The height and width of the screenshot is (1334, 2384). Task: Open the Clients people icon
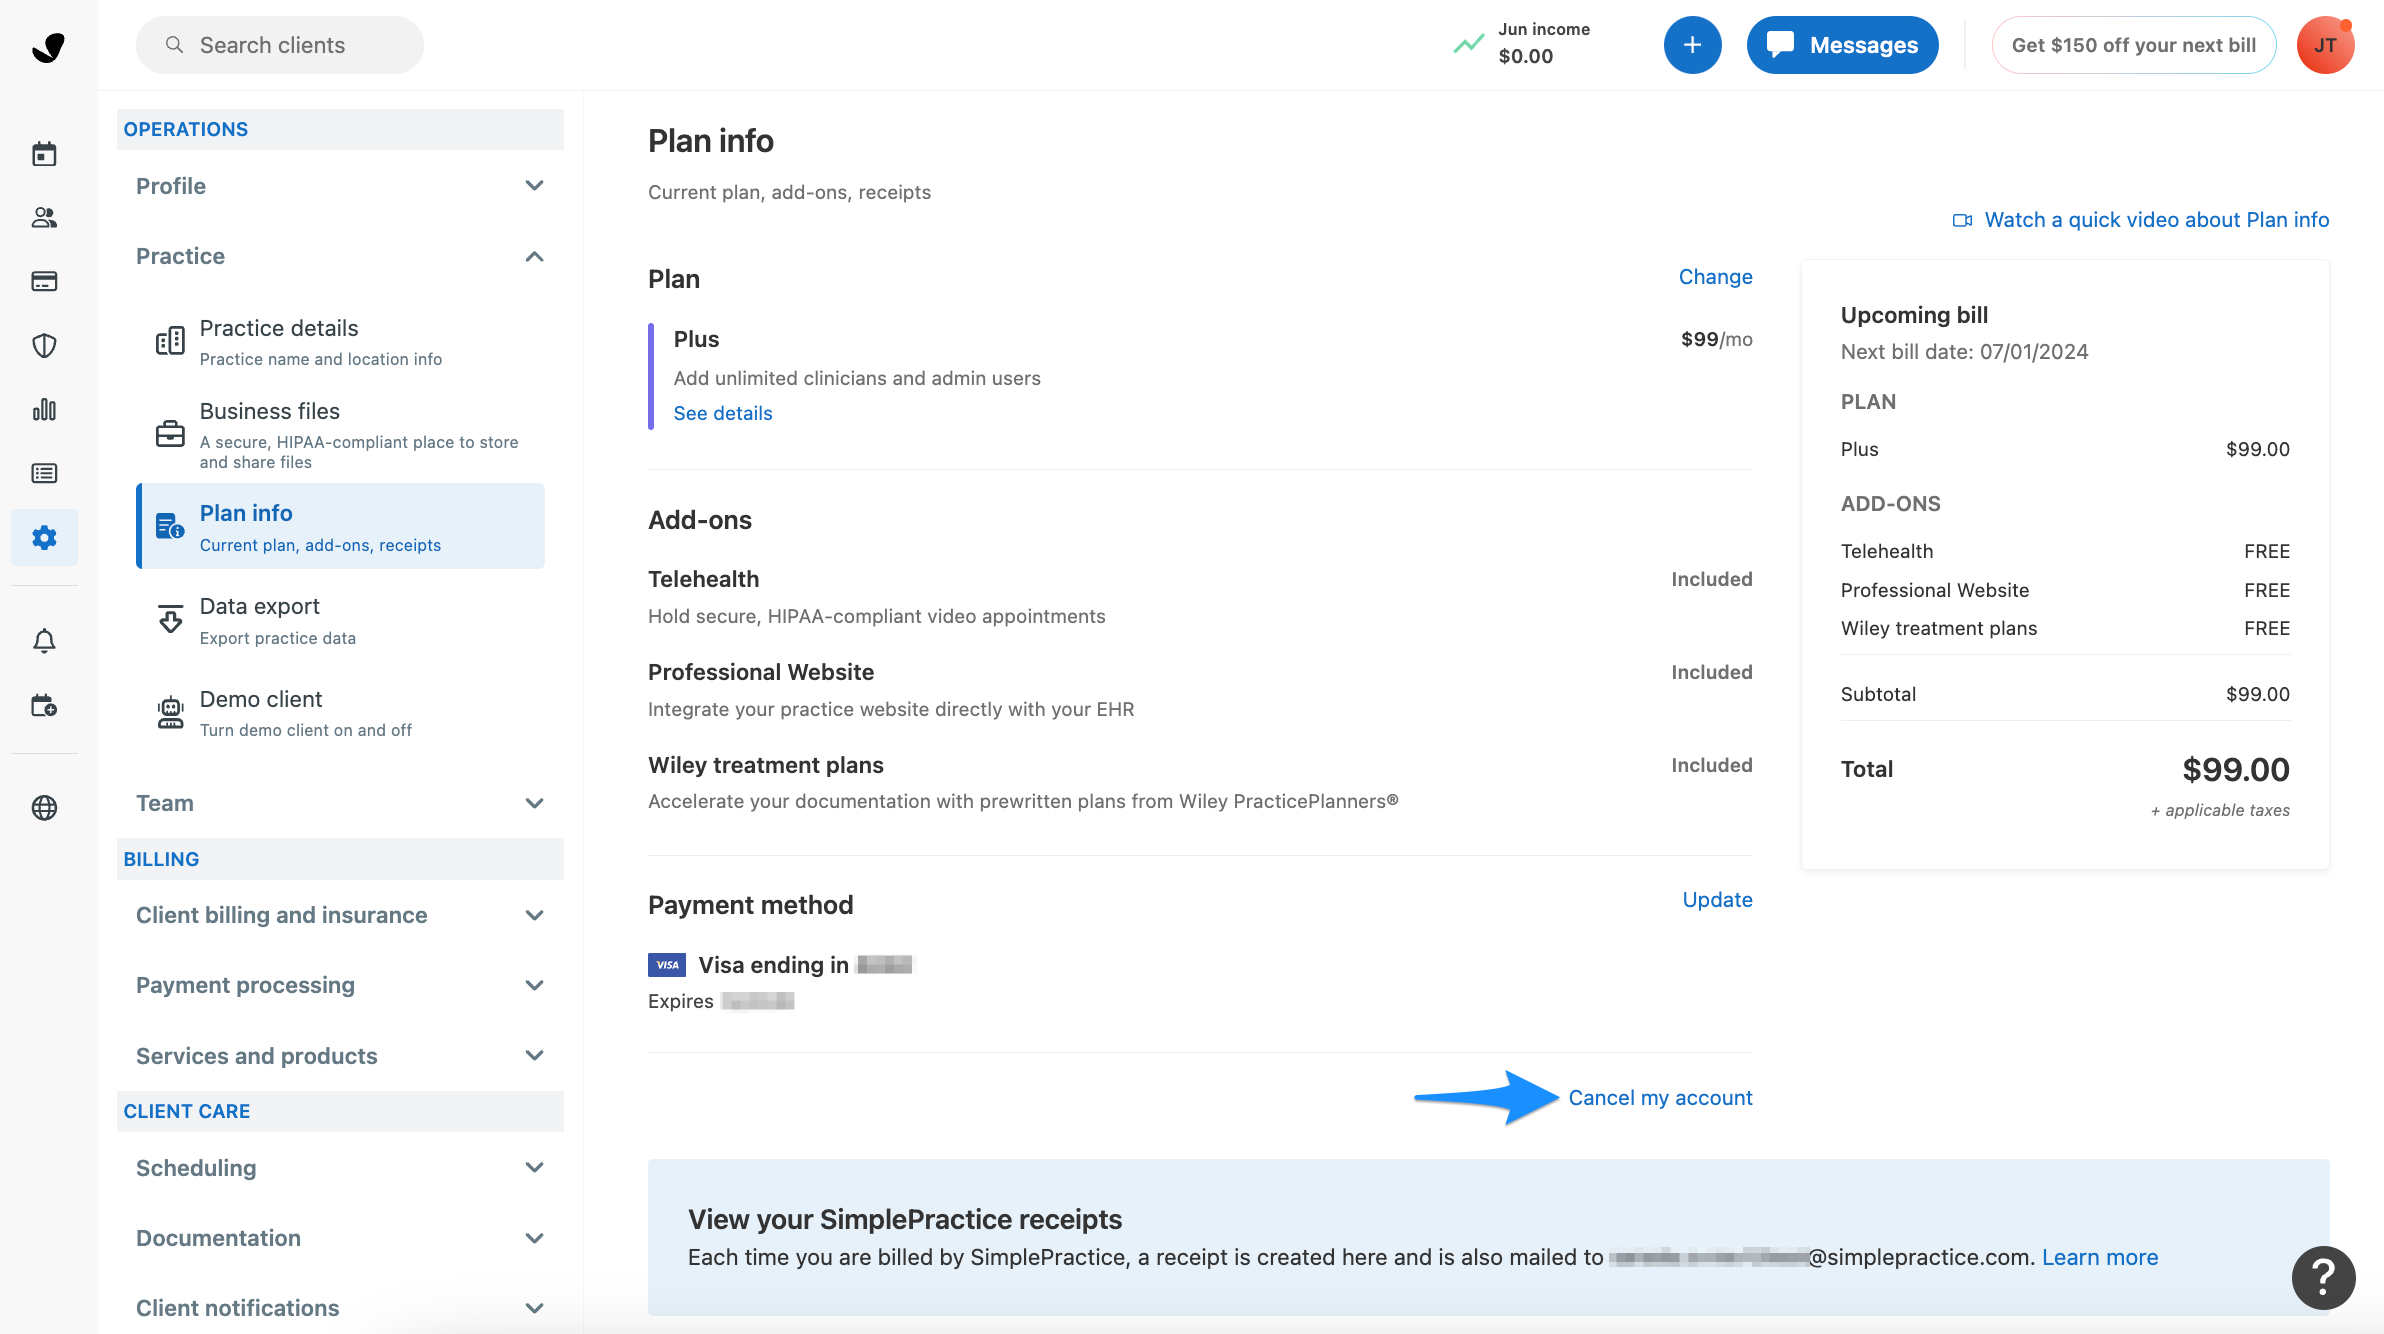coord(44,218)
